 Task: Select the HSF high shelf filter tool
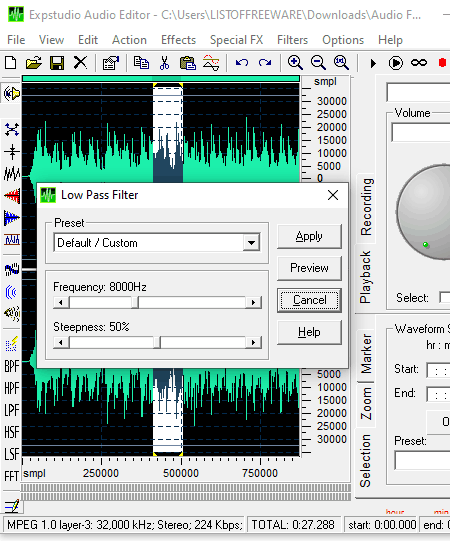coord(11,432)
